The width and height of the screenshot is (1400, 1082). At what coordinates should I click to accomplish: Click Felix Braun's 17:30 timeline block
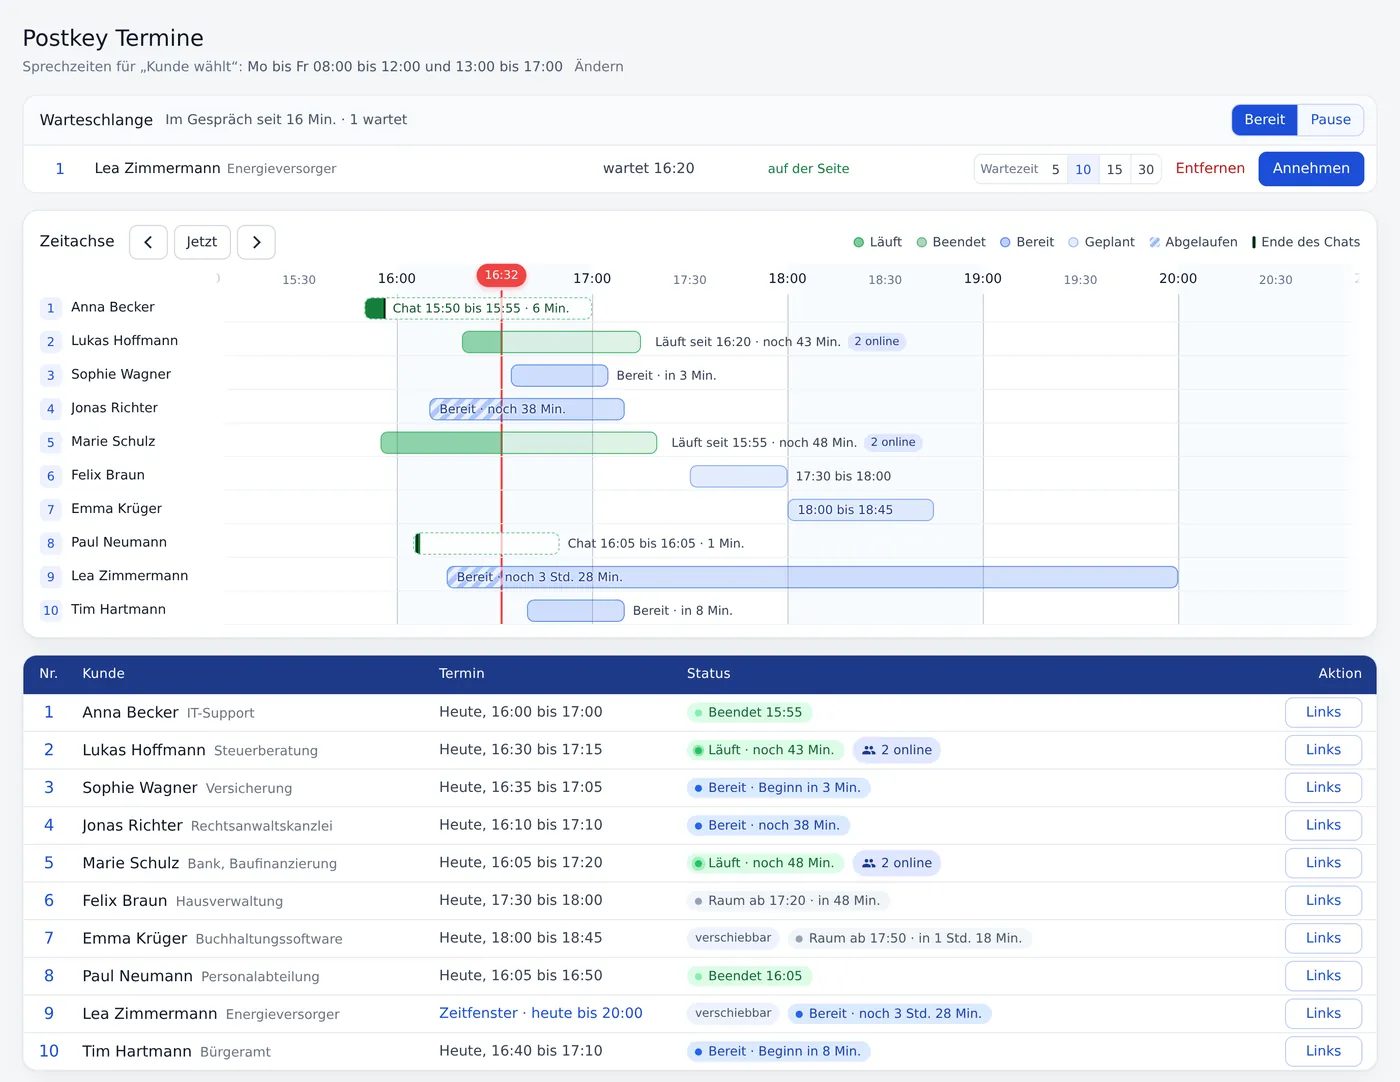(x=738, y=476)
